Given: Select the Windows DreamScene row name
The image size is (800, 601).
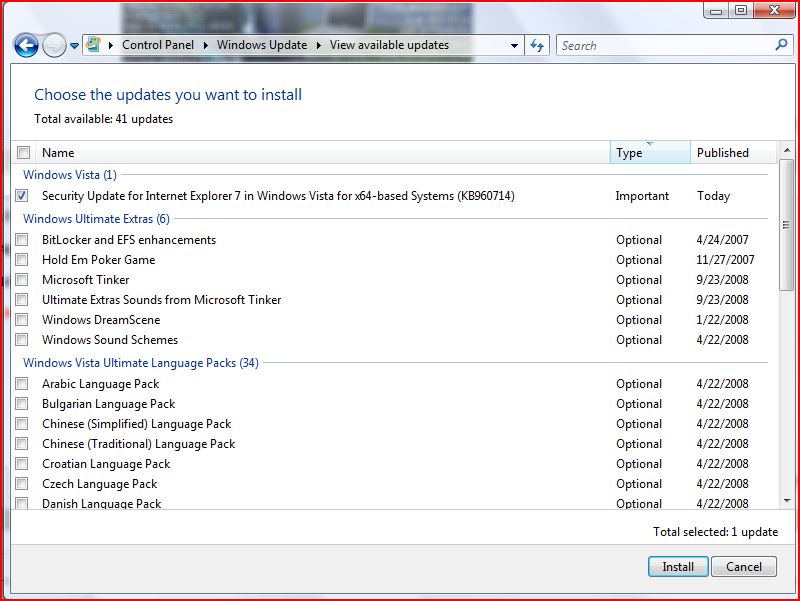Looking at the screenshot, I should pyautogui.click(x=101, y=320).
